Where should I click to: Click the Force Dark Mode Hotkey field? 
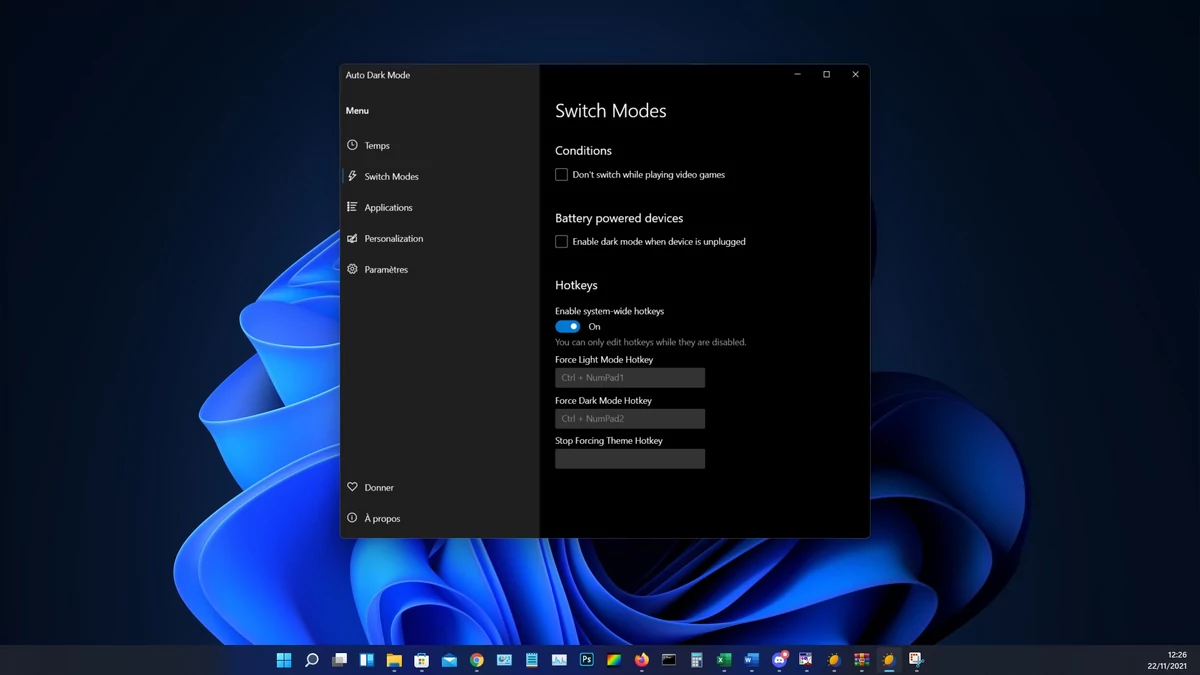[630, 419]
